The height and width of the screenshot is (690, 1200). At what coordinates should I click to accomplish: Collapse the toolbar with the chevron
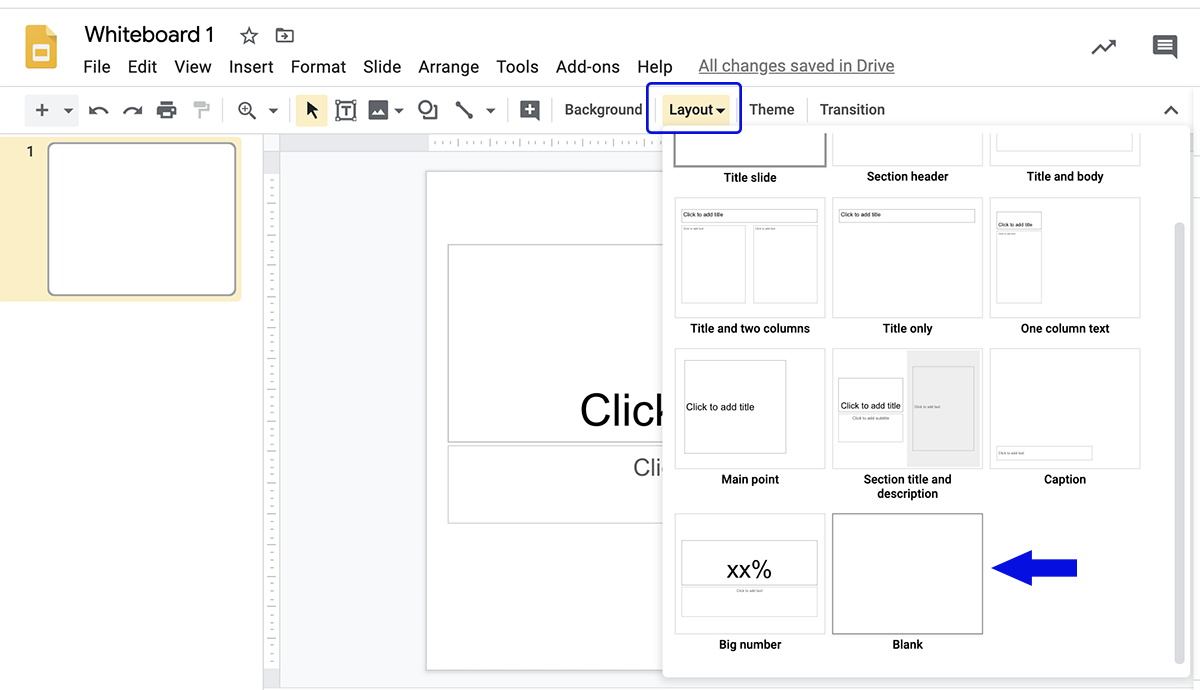(1170, 110)
